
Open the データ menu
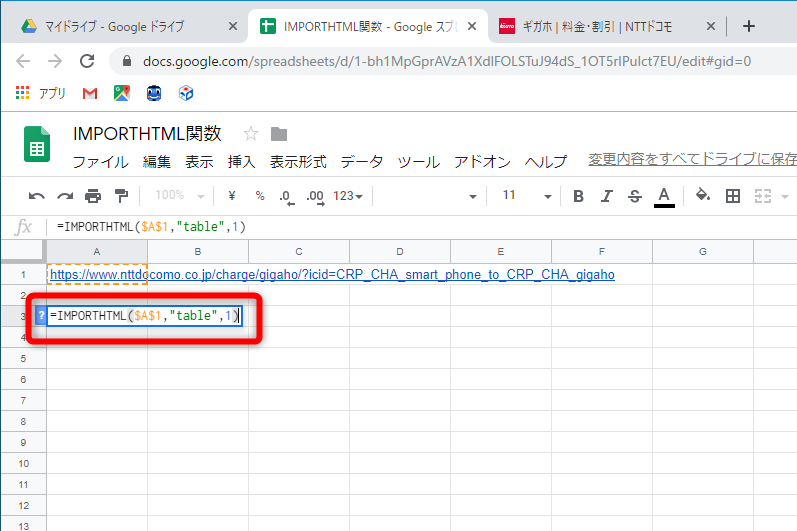coord(361,162)
